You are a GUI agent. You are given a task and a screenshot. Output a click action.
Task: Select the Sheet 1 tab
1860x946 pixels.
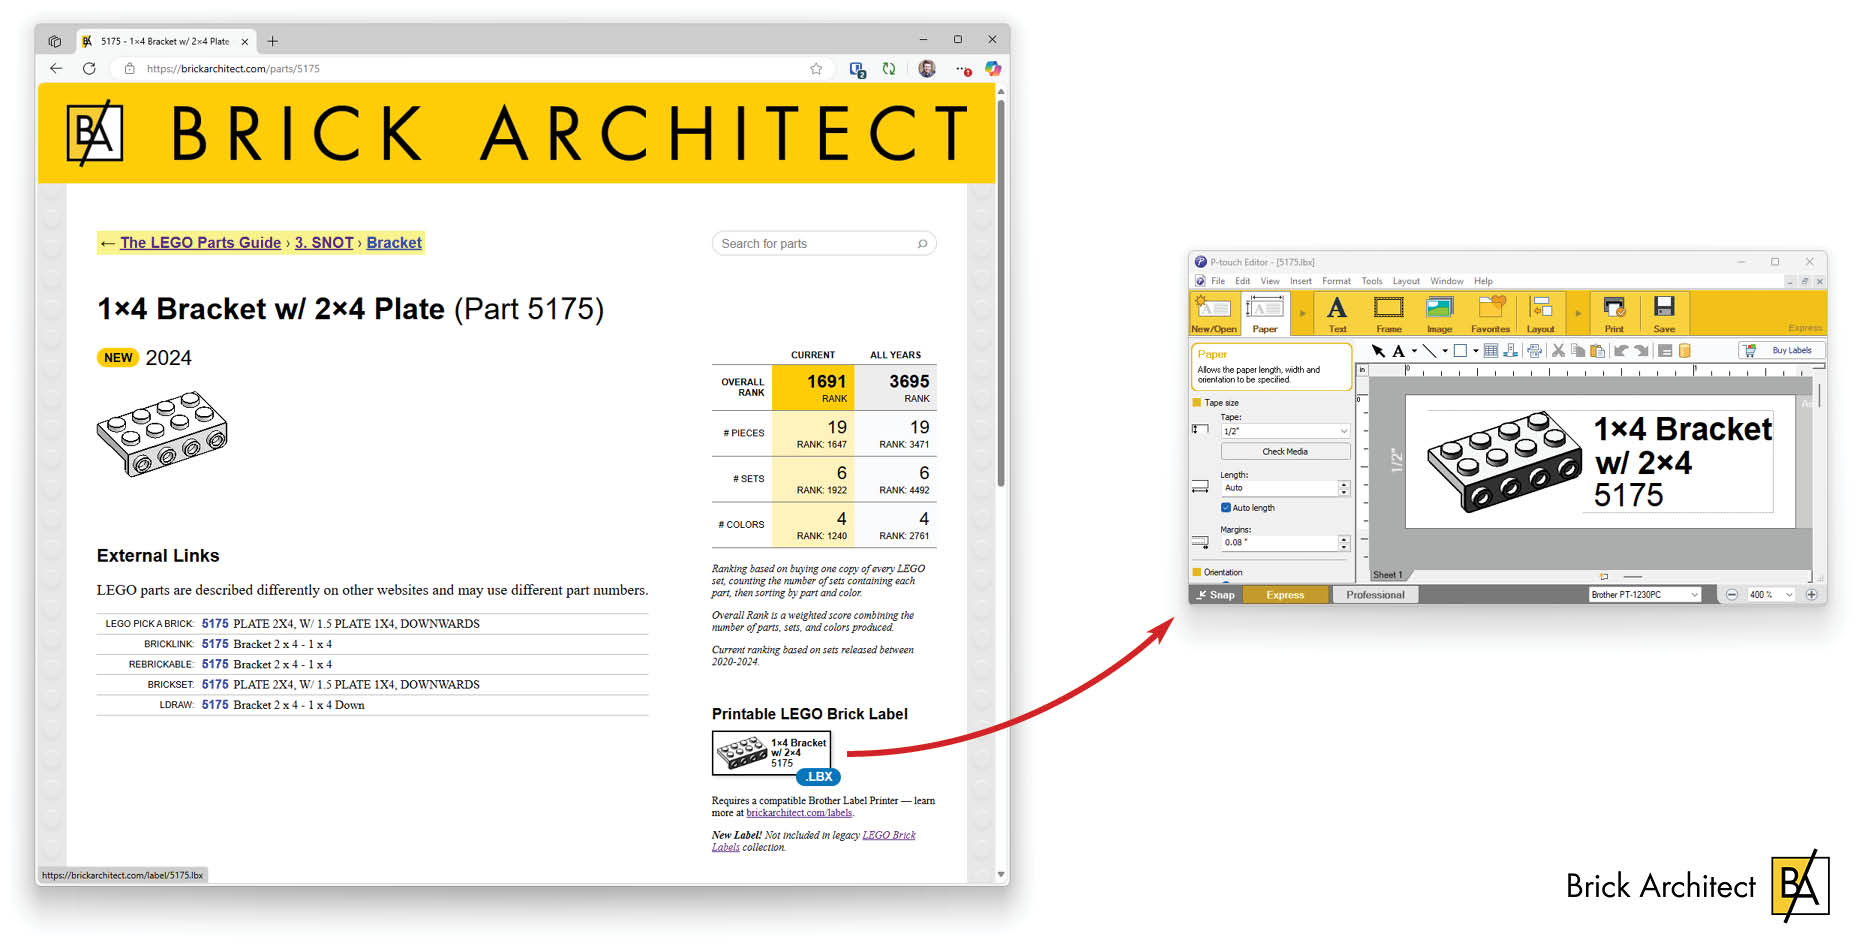coord(1388,574)
